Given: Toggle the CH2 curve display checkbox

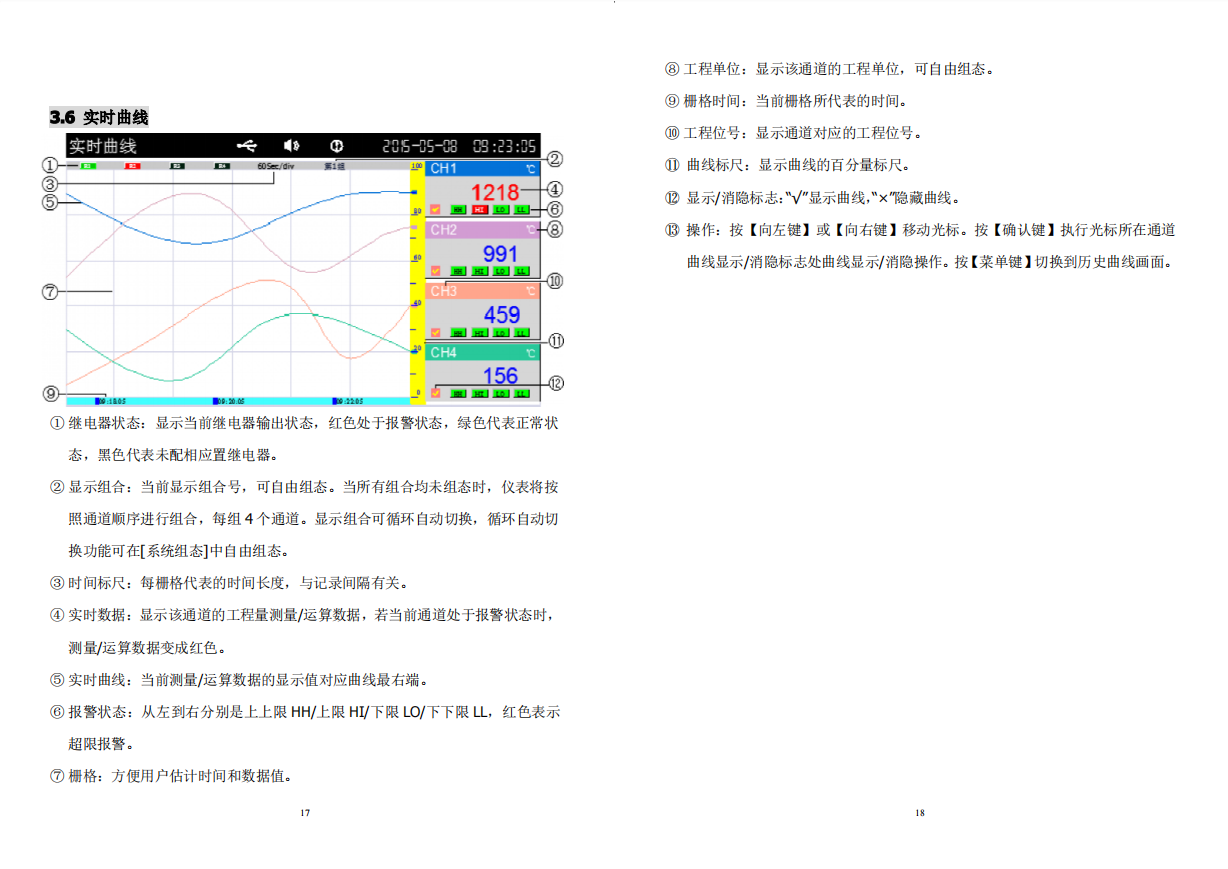Looking at the screenshot, I should (x=435, y=271).
